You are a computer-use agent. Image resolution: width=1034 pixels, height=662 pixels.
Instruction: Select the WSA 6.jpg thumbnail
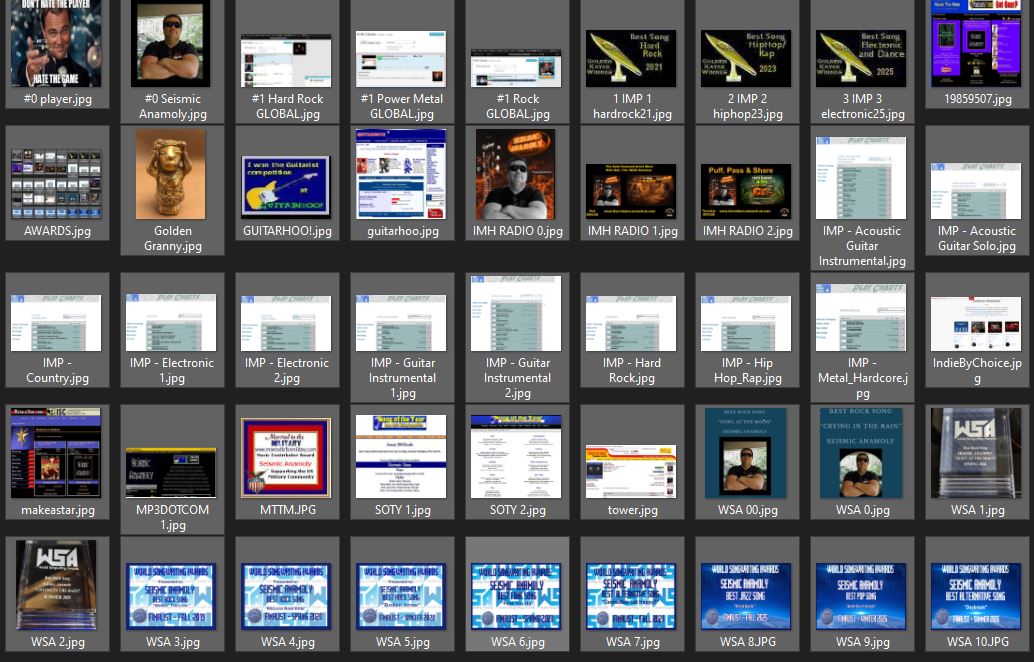click(517, 596)
